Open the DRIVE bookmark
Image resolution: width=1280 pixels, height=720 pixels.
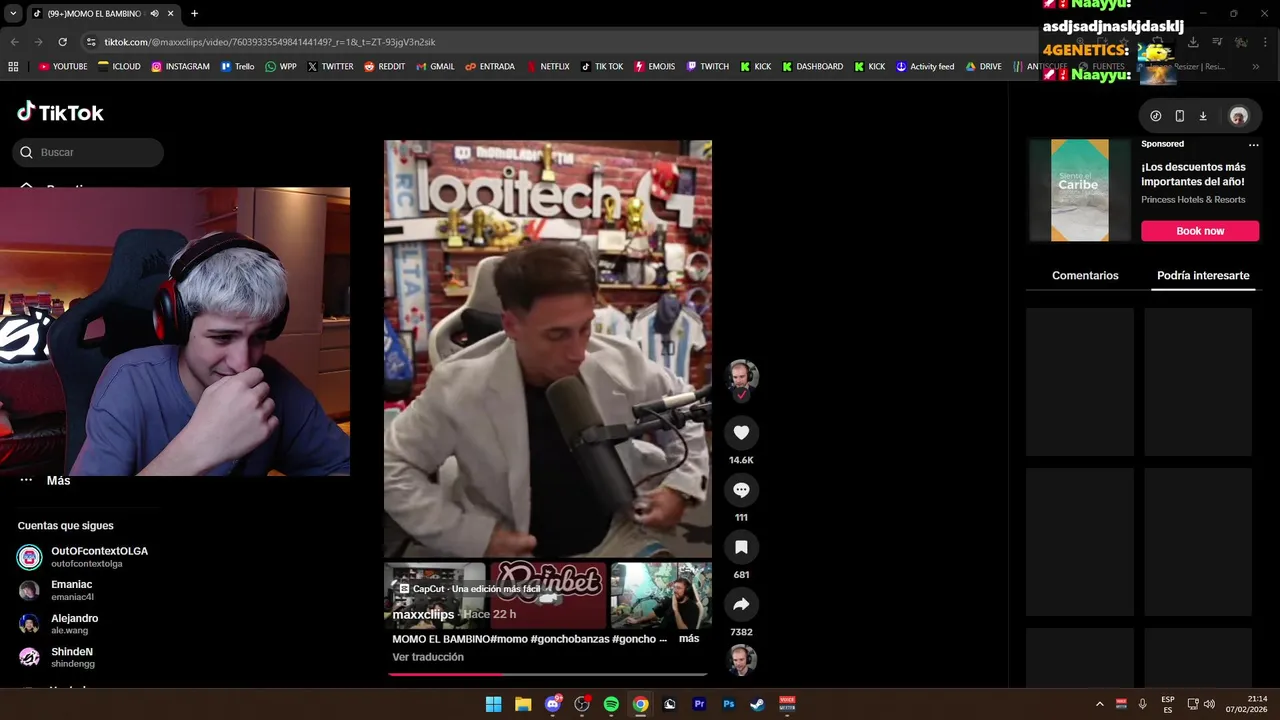983,67
